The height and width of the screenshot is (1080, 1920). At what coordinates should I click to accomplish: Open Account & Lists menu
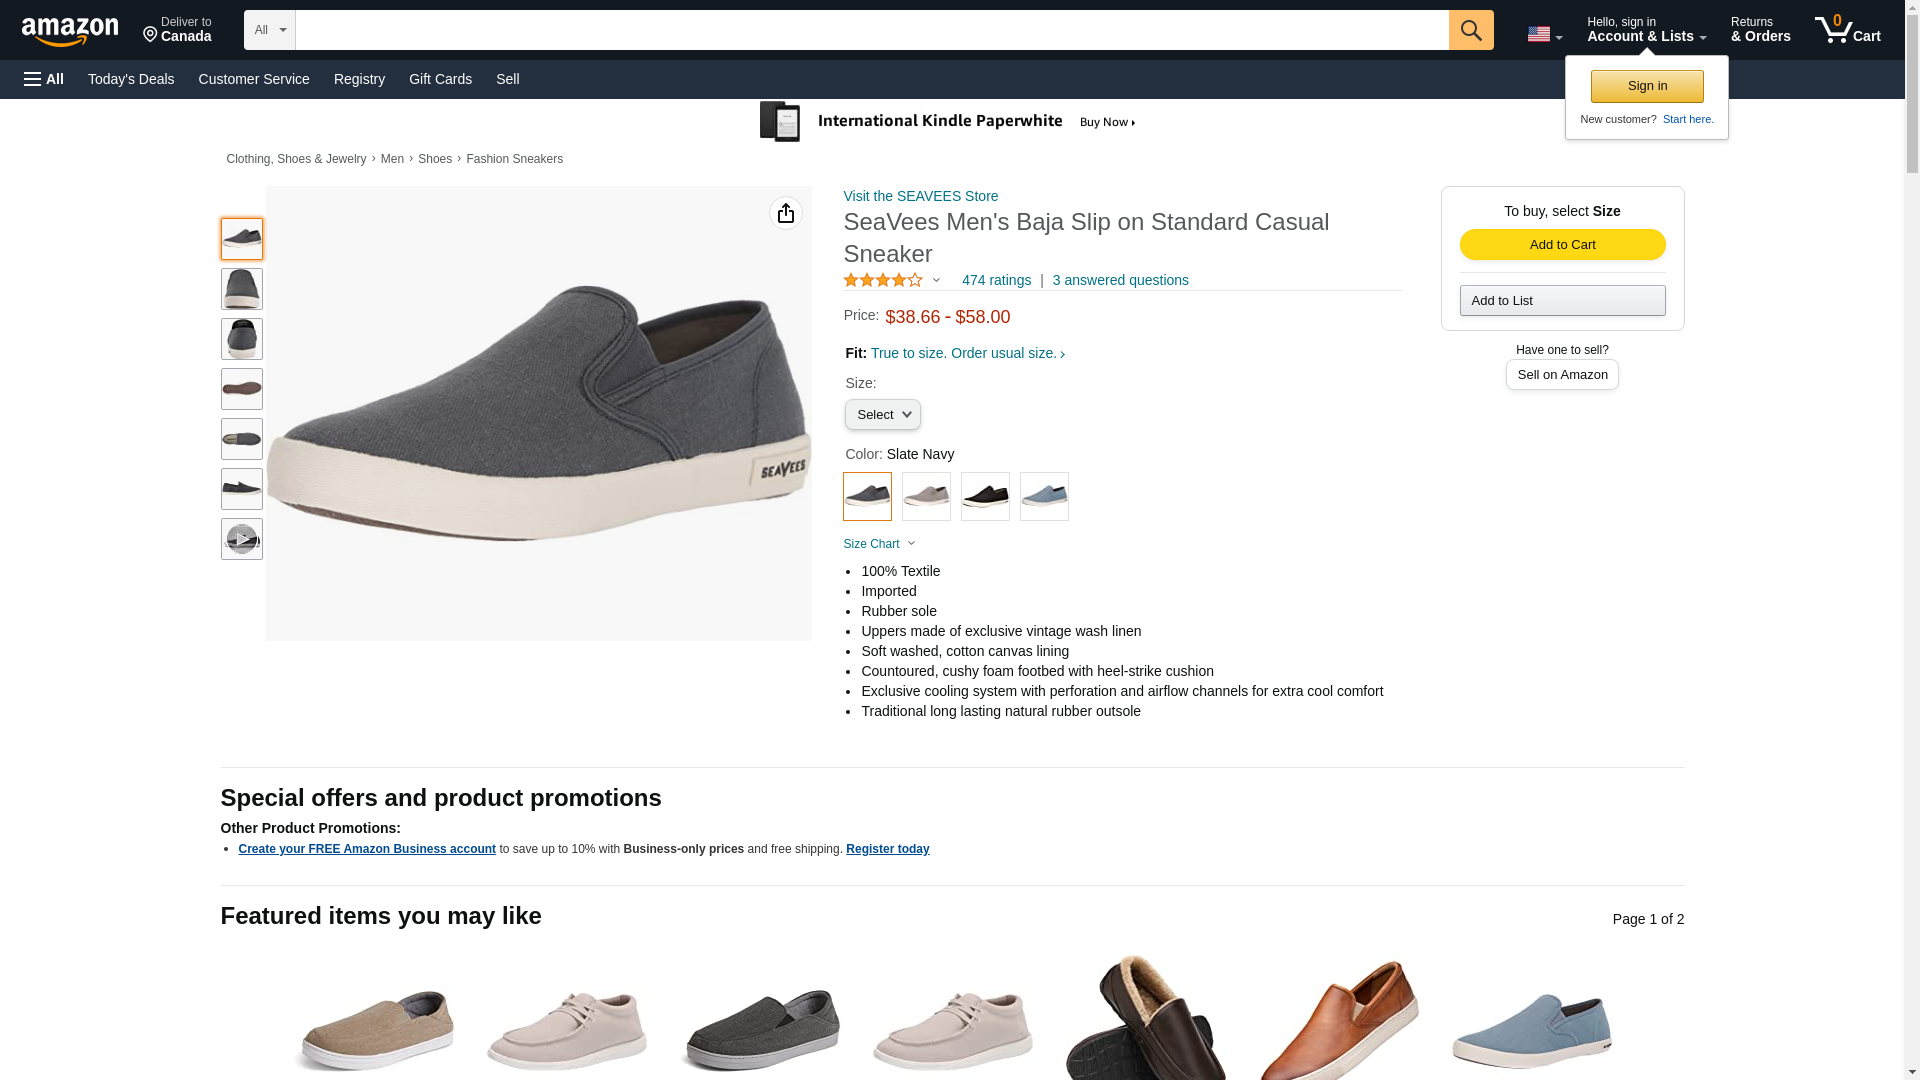pos(1646,30)
